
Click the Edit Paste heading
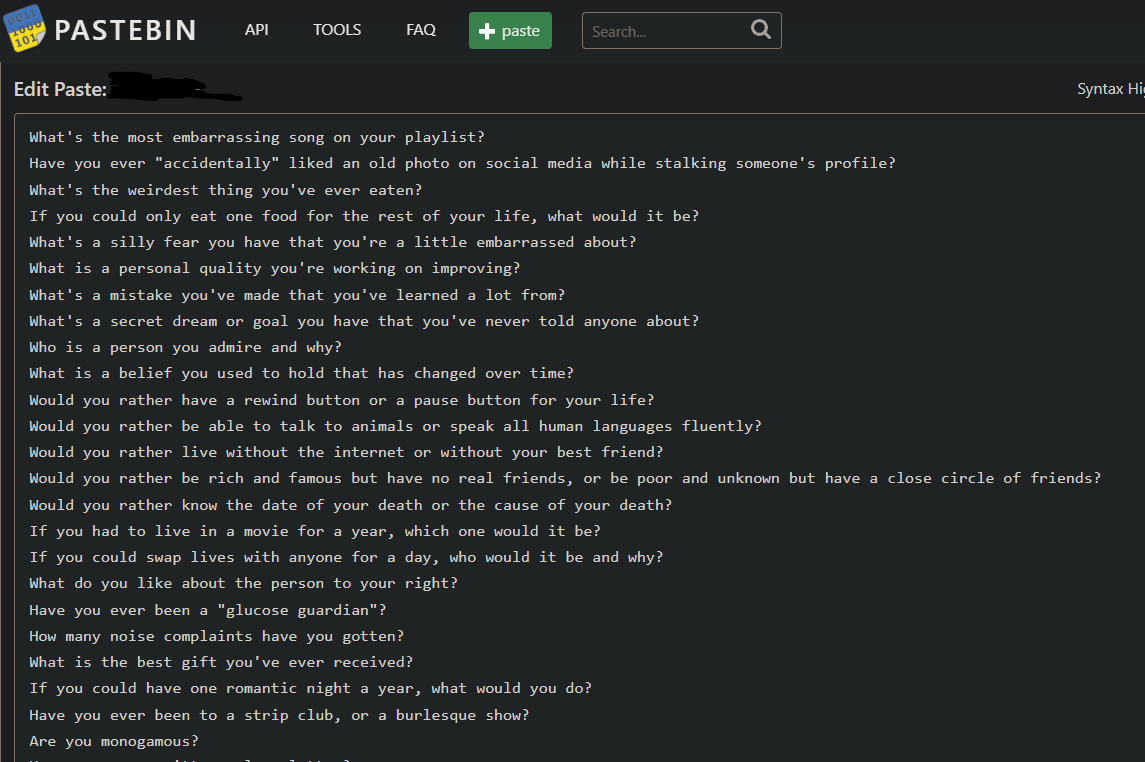pos(60,89)
